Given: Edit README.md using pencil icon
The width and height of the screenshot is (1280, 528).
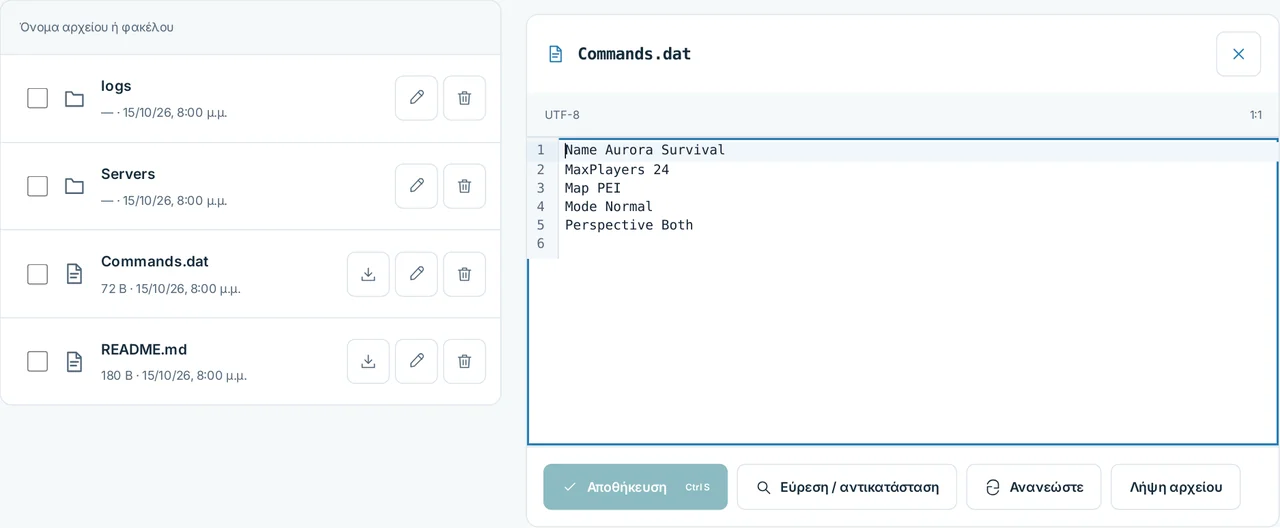Looking at the screenshot, I should [x=416, y=361].
